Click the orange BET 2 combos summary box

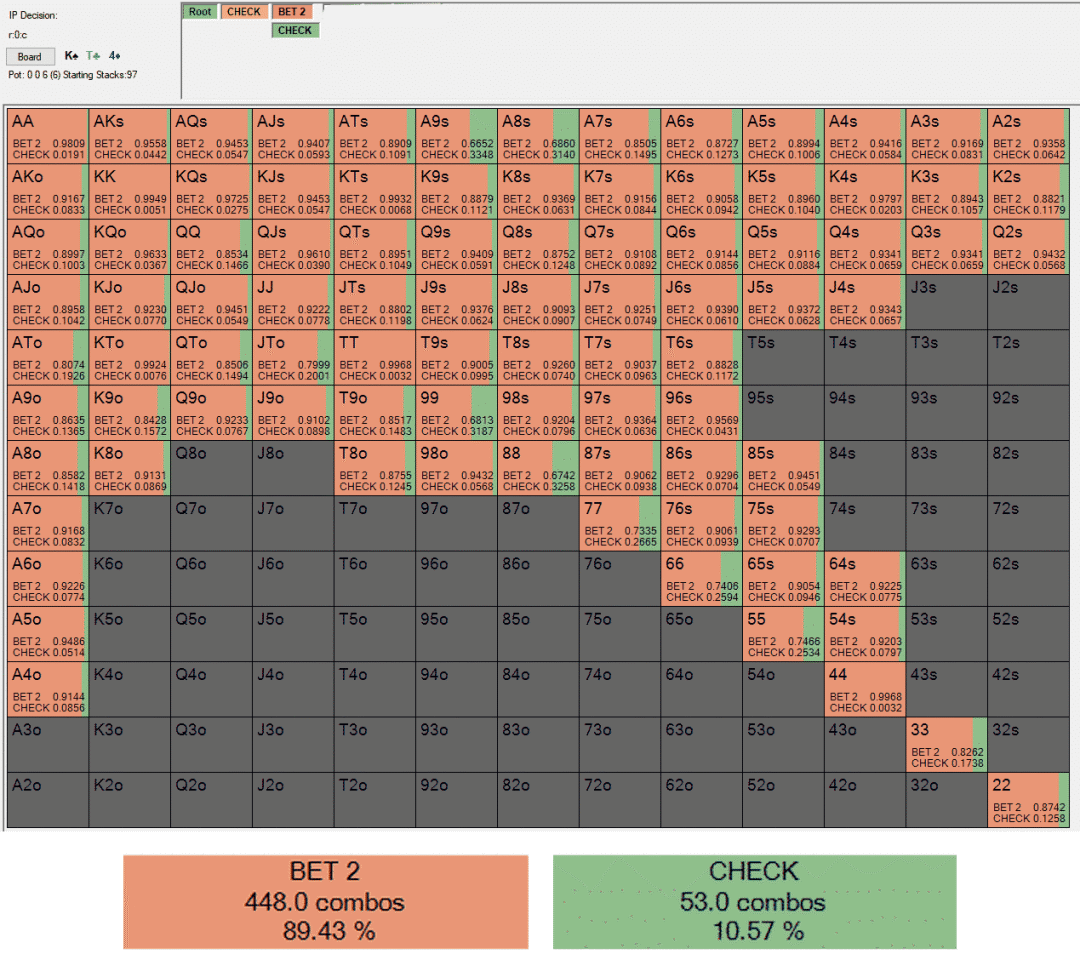325,901
